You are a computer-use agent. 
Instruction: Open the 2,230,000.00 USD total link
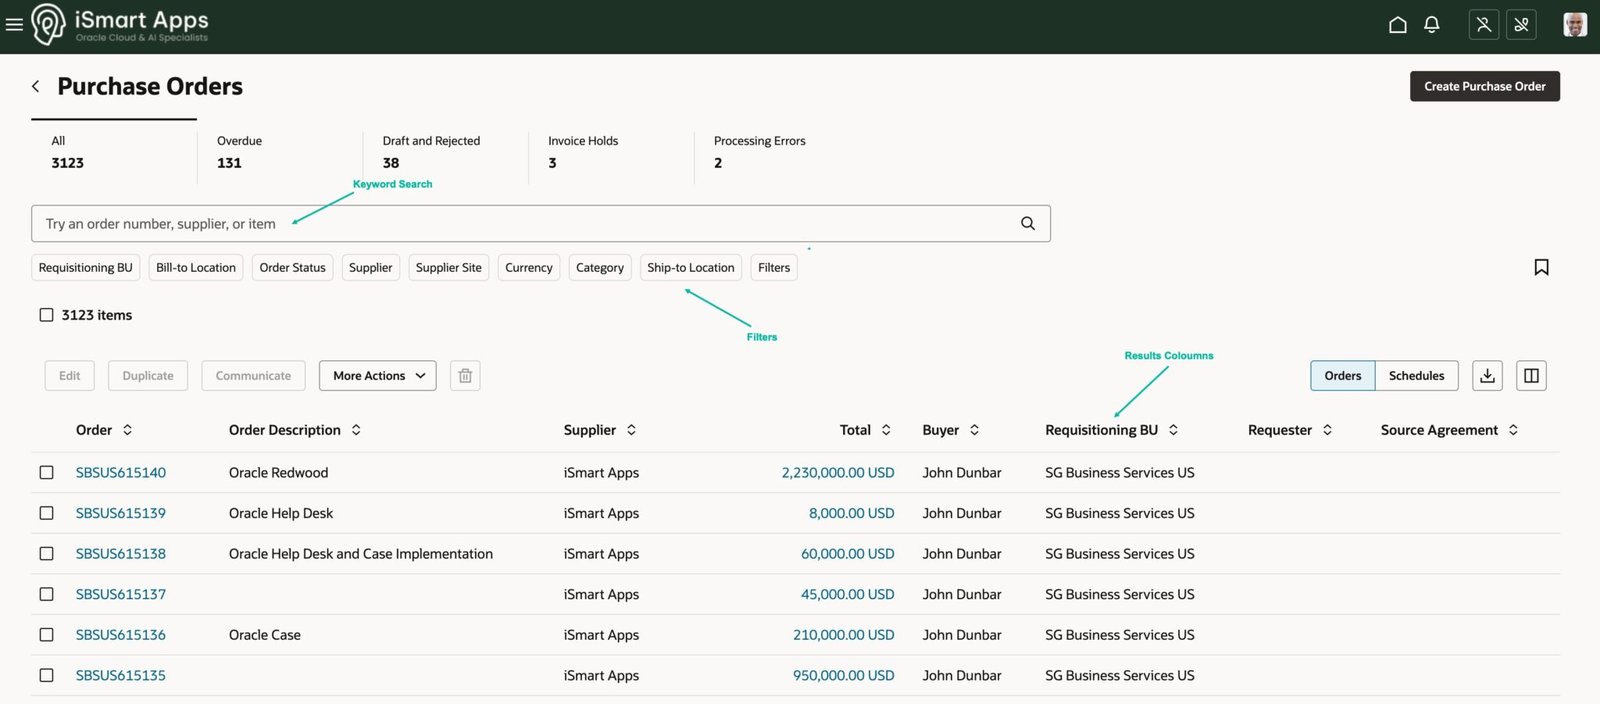838,472
